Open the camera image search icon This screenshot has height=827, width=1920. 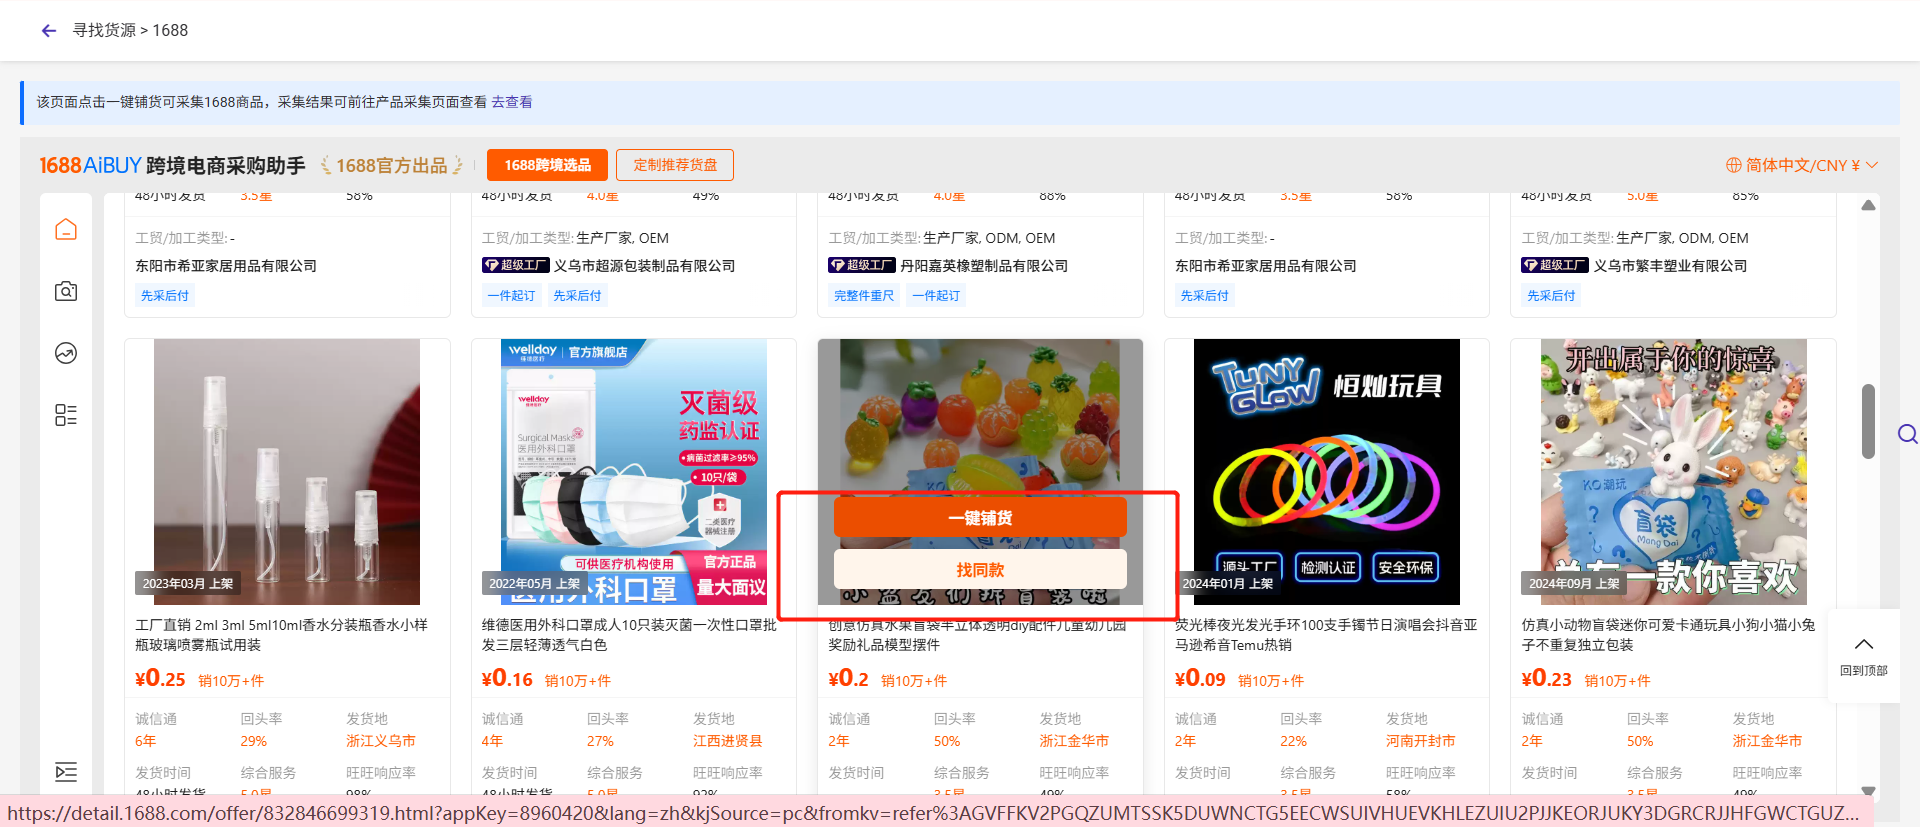(66, 291)
